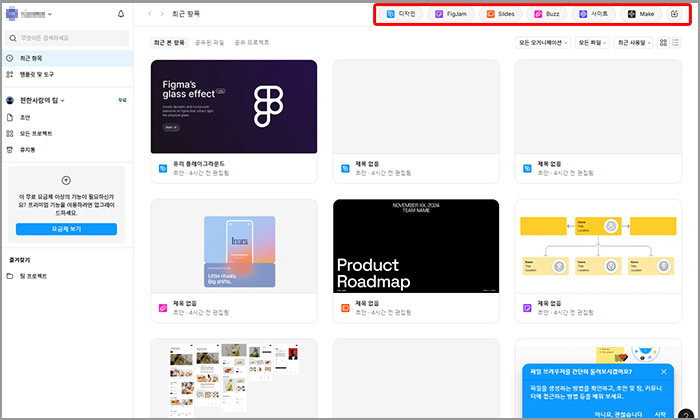The height and width of the screenshot is (420, 700).
Task: Click the orange Slides icon under Product Roadmap
Action: pos(345,308)
